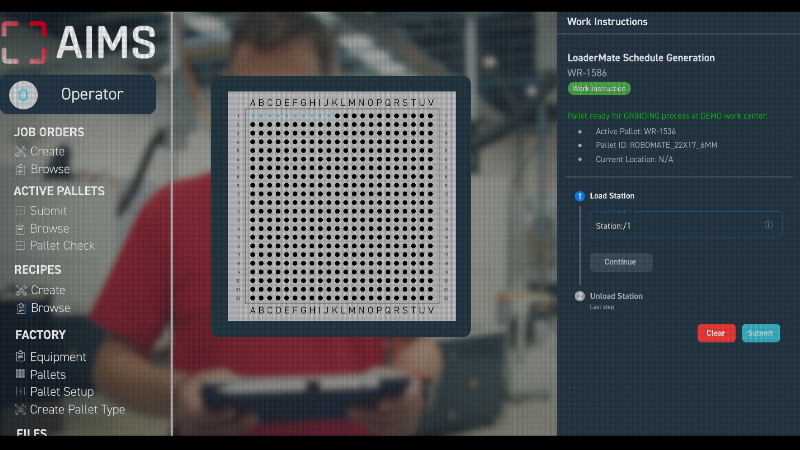Click the AIMS logo
The height and width of the screenshot is (450, 800).
pos(79,43)
